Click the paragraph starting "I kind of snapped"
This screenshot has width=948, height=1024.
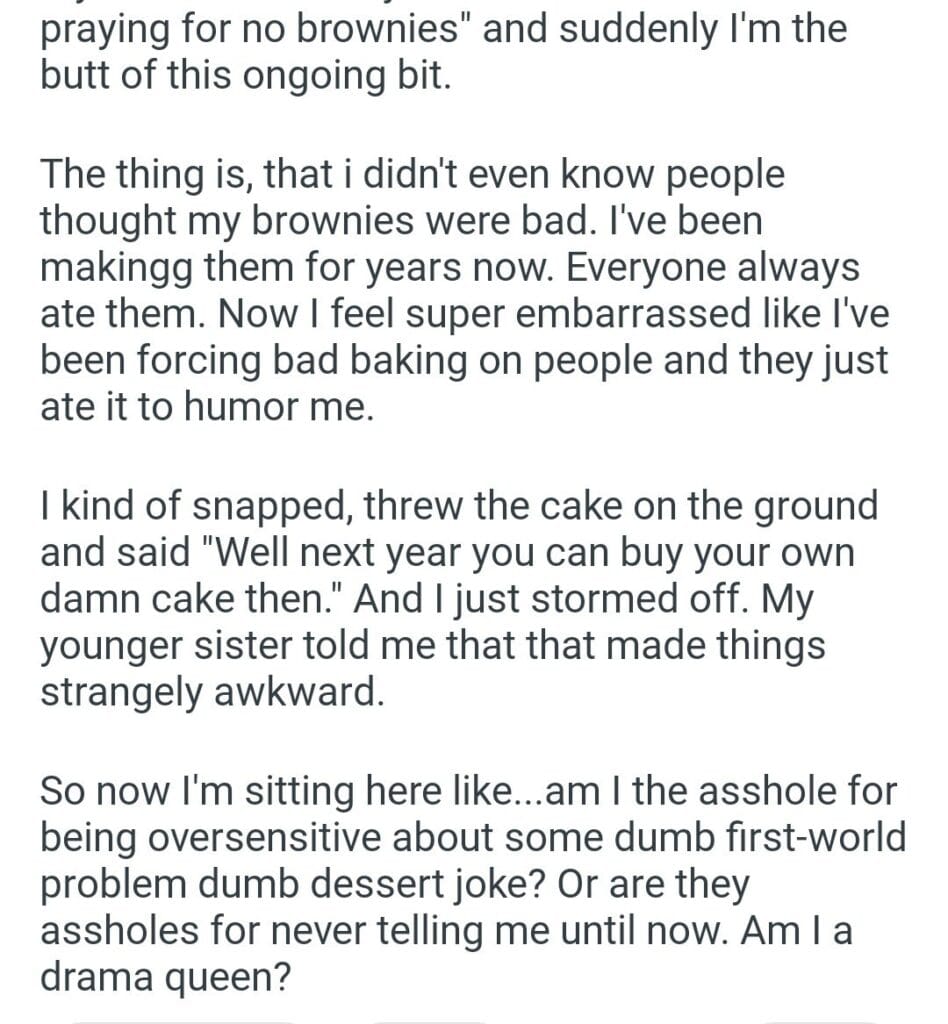pyautogui.click(x=459, y=600)
